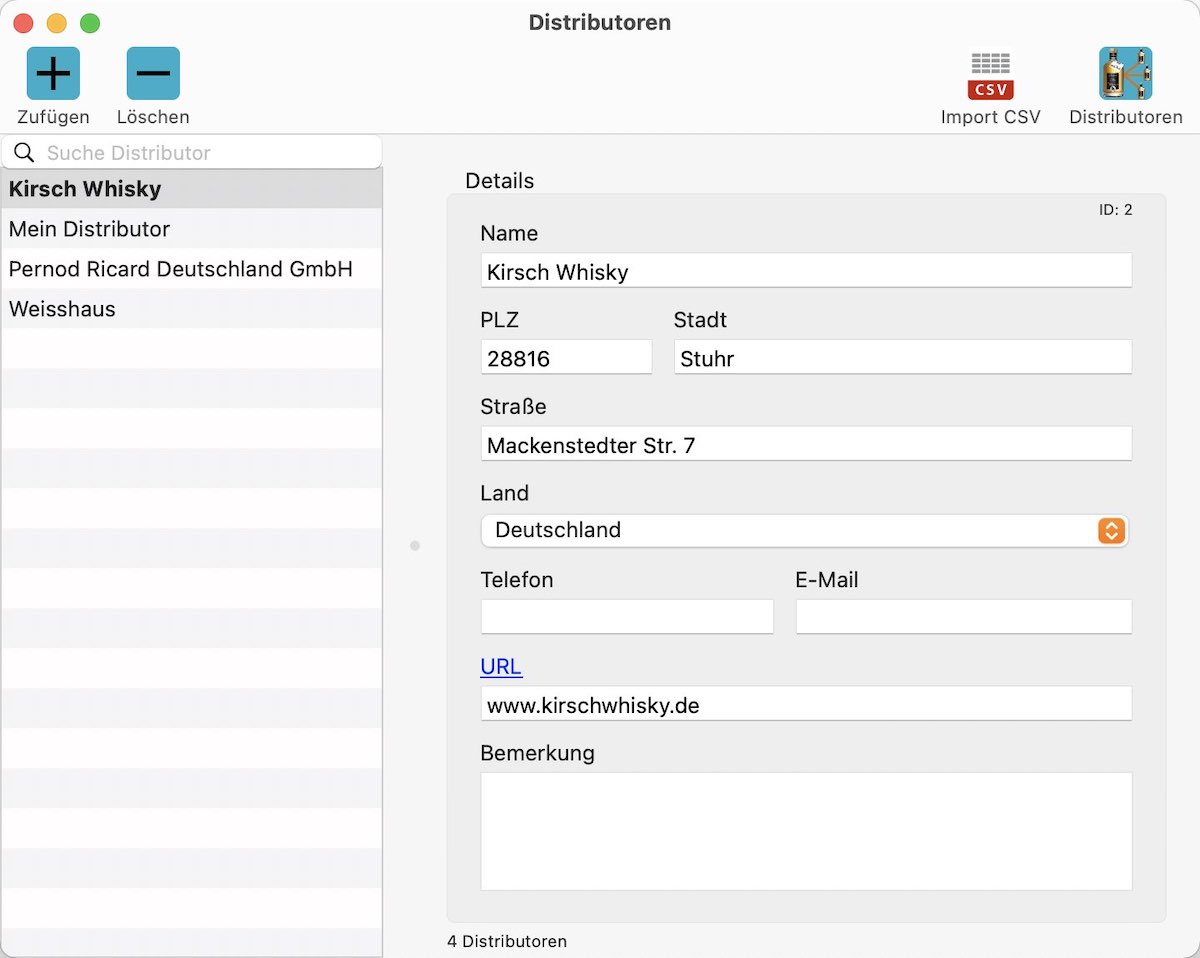Focus the Suche Distributor search field
The height and width of the screenshot is (958, 1200).
pos(192,153)
